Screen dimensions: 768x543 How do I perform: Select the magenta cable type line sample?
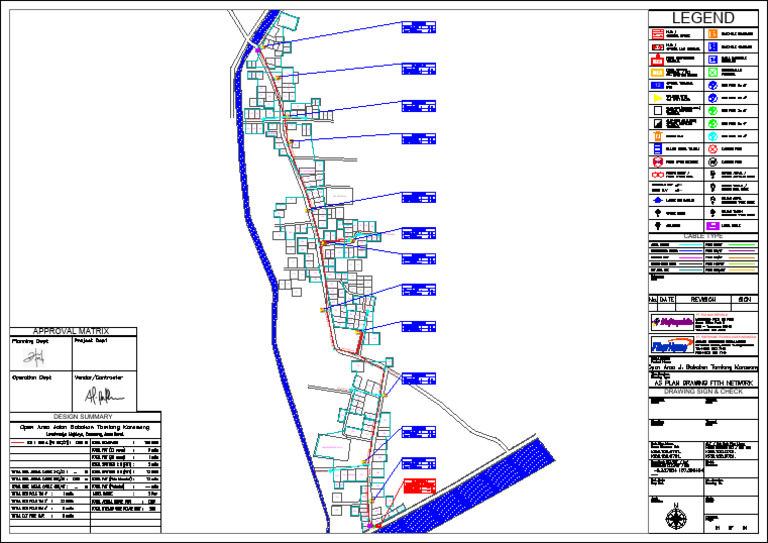point(691,258)
